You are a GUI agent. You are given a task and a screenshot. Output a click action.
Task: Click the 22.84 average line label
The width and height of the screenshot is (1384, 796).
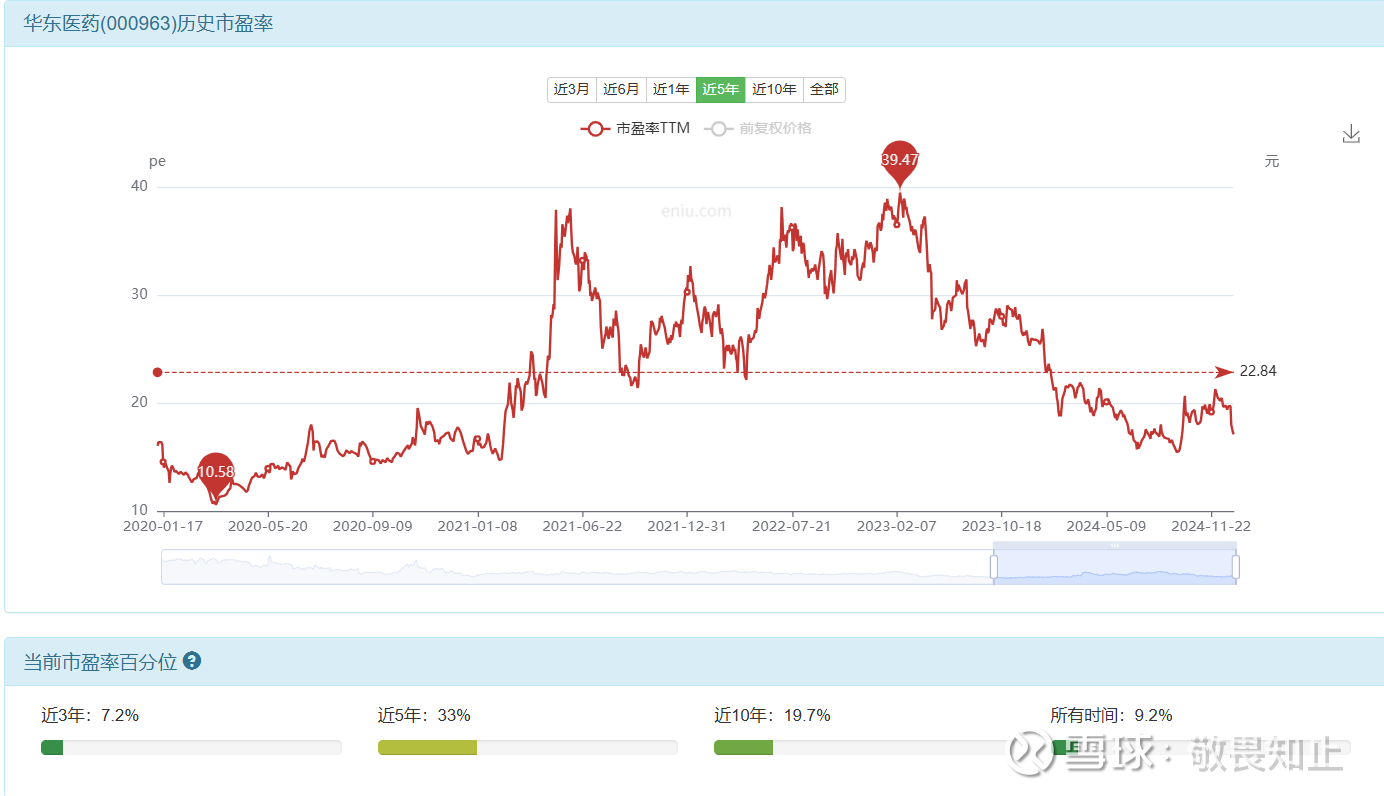(1258, 371)
